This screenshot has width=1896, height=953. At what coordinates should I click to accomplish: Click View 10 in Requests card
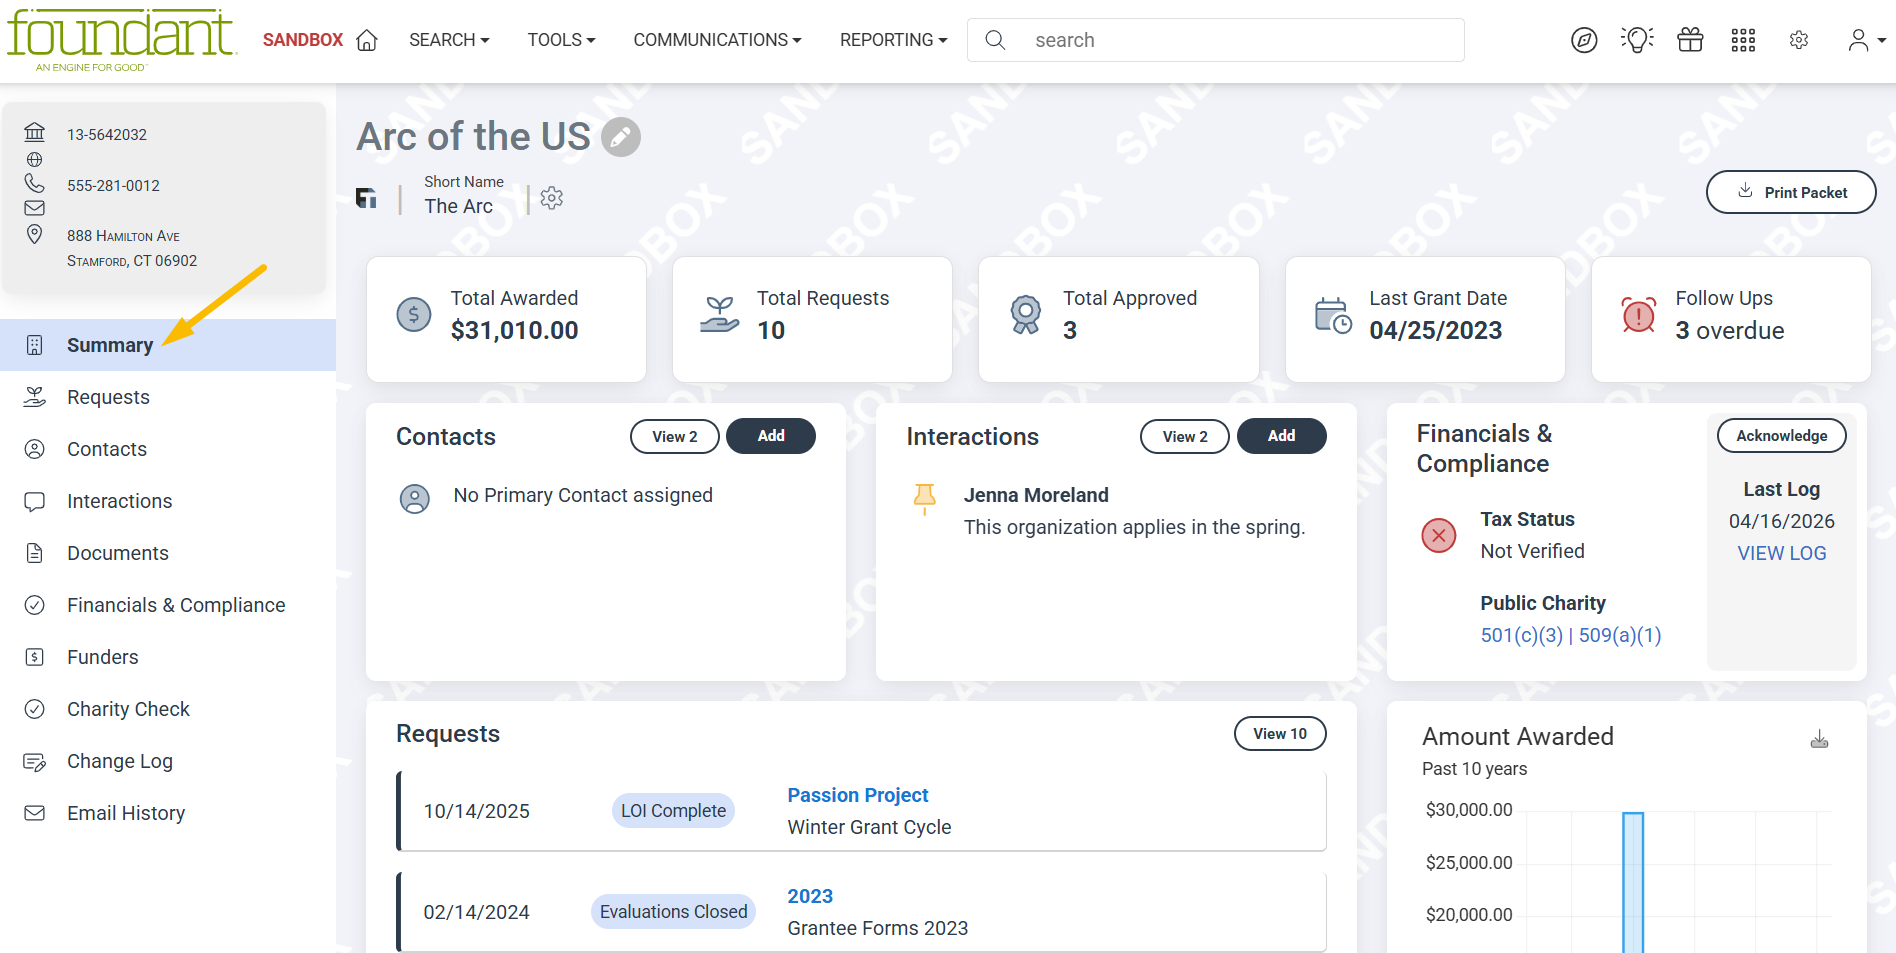click(1280, 734)
